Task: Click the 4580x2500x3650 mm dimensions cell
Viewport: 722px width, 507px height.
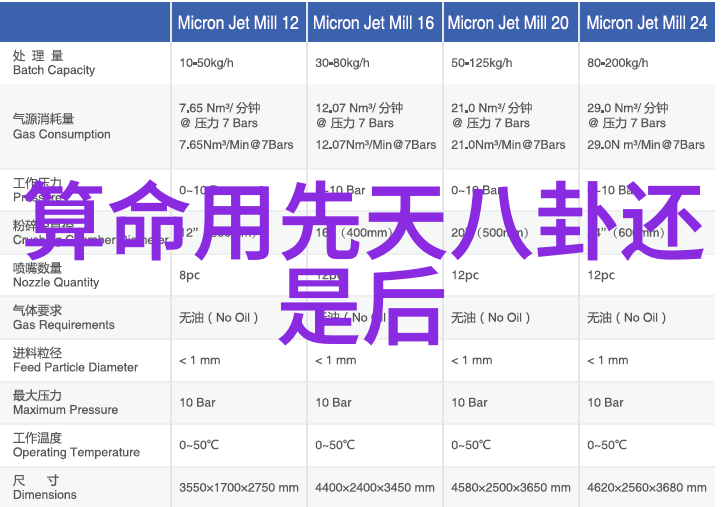Action: (x=511, y=487)
